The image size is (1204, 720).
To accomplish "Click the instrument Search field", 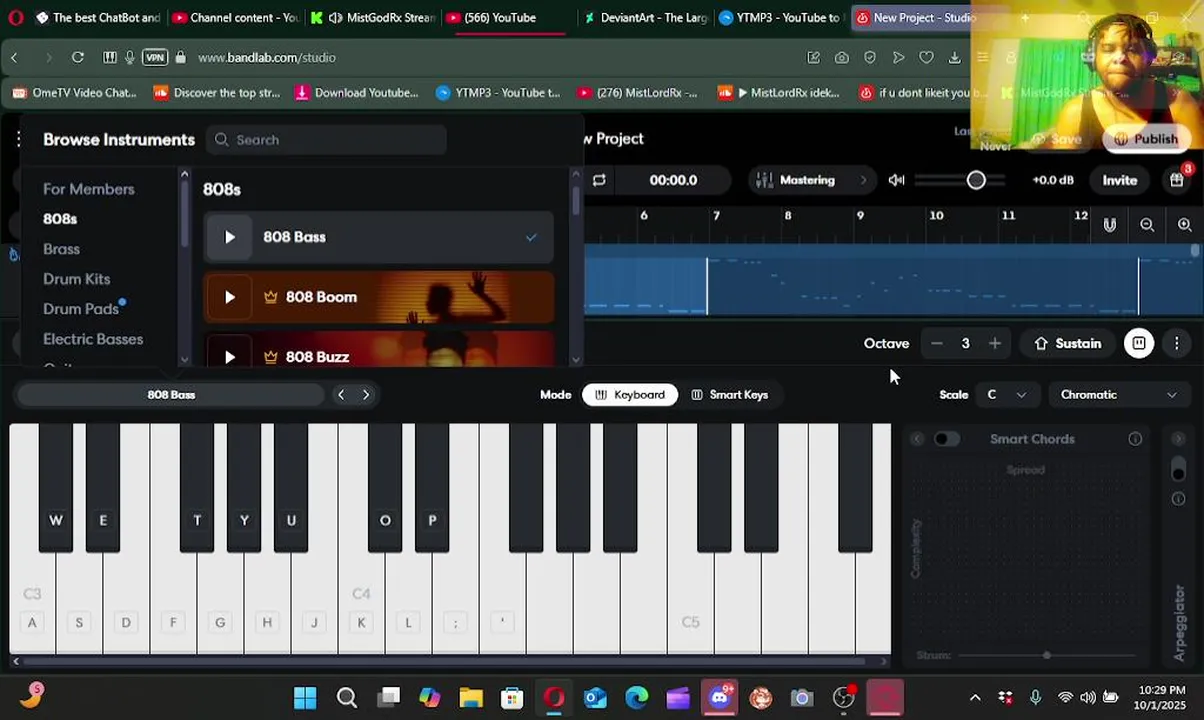I will coord(327,140).
